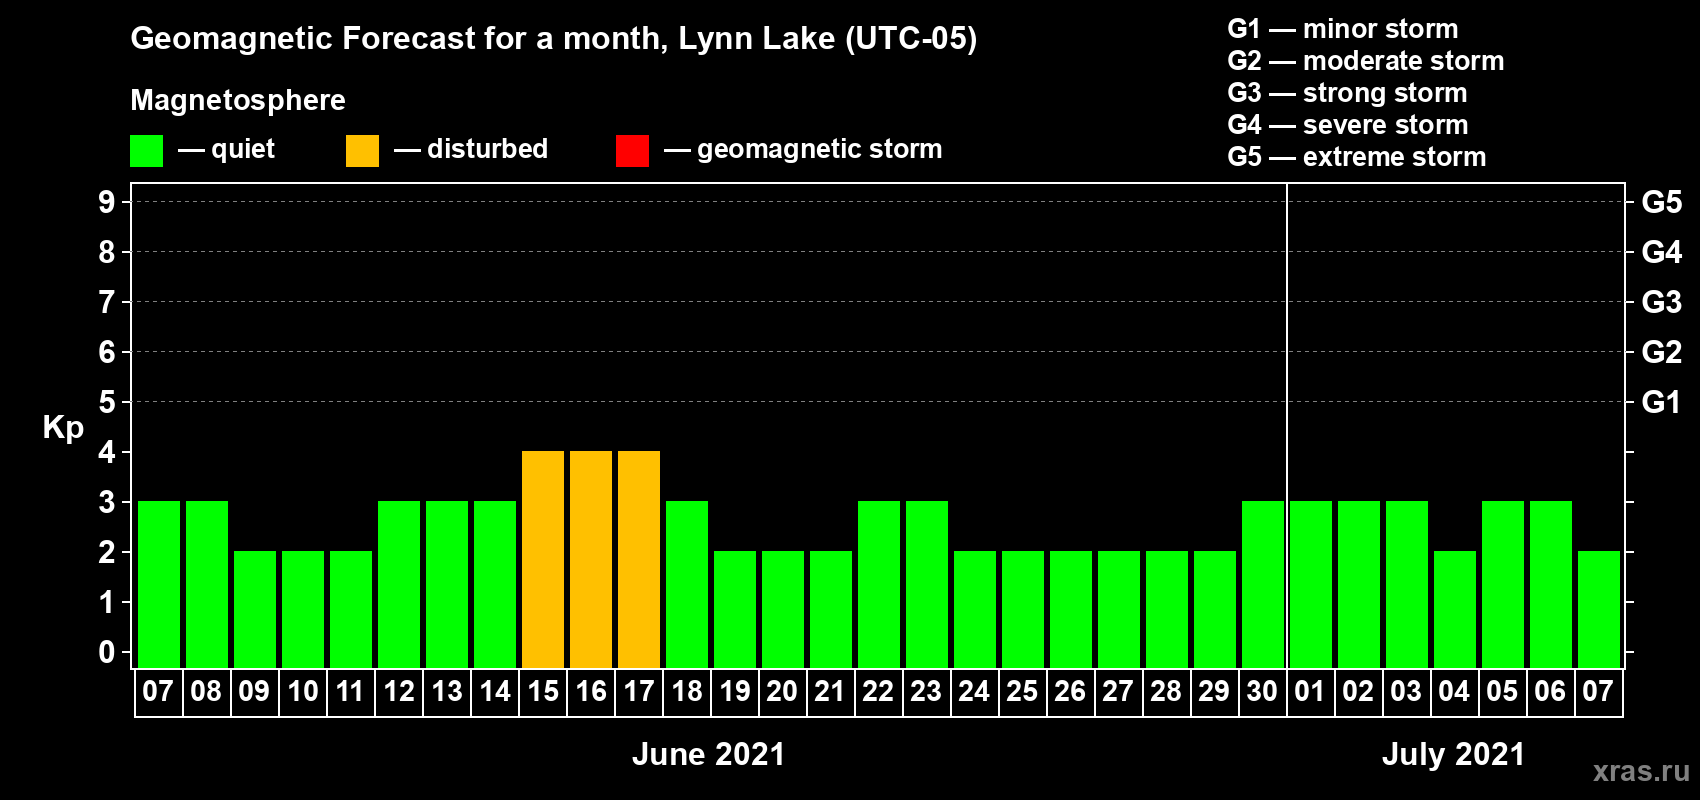This screenshot has width=1700, height=800.
Task: Click the orange disturbed legend swatch
Action: click(362, 151)
